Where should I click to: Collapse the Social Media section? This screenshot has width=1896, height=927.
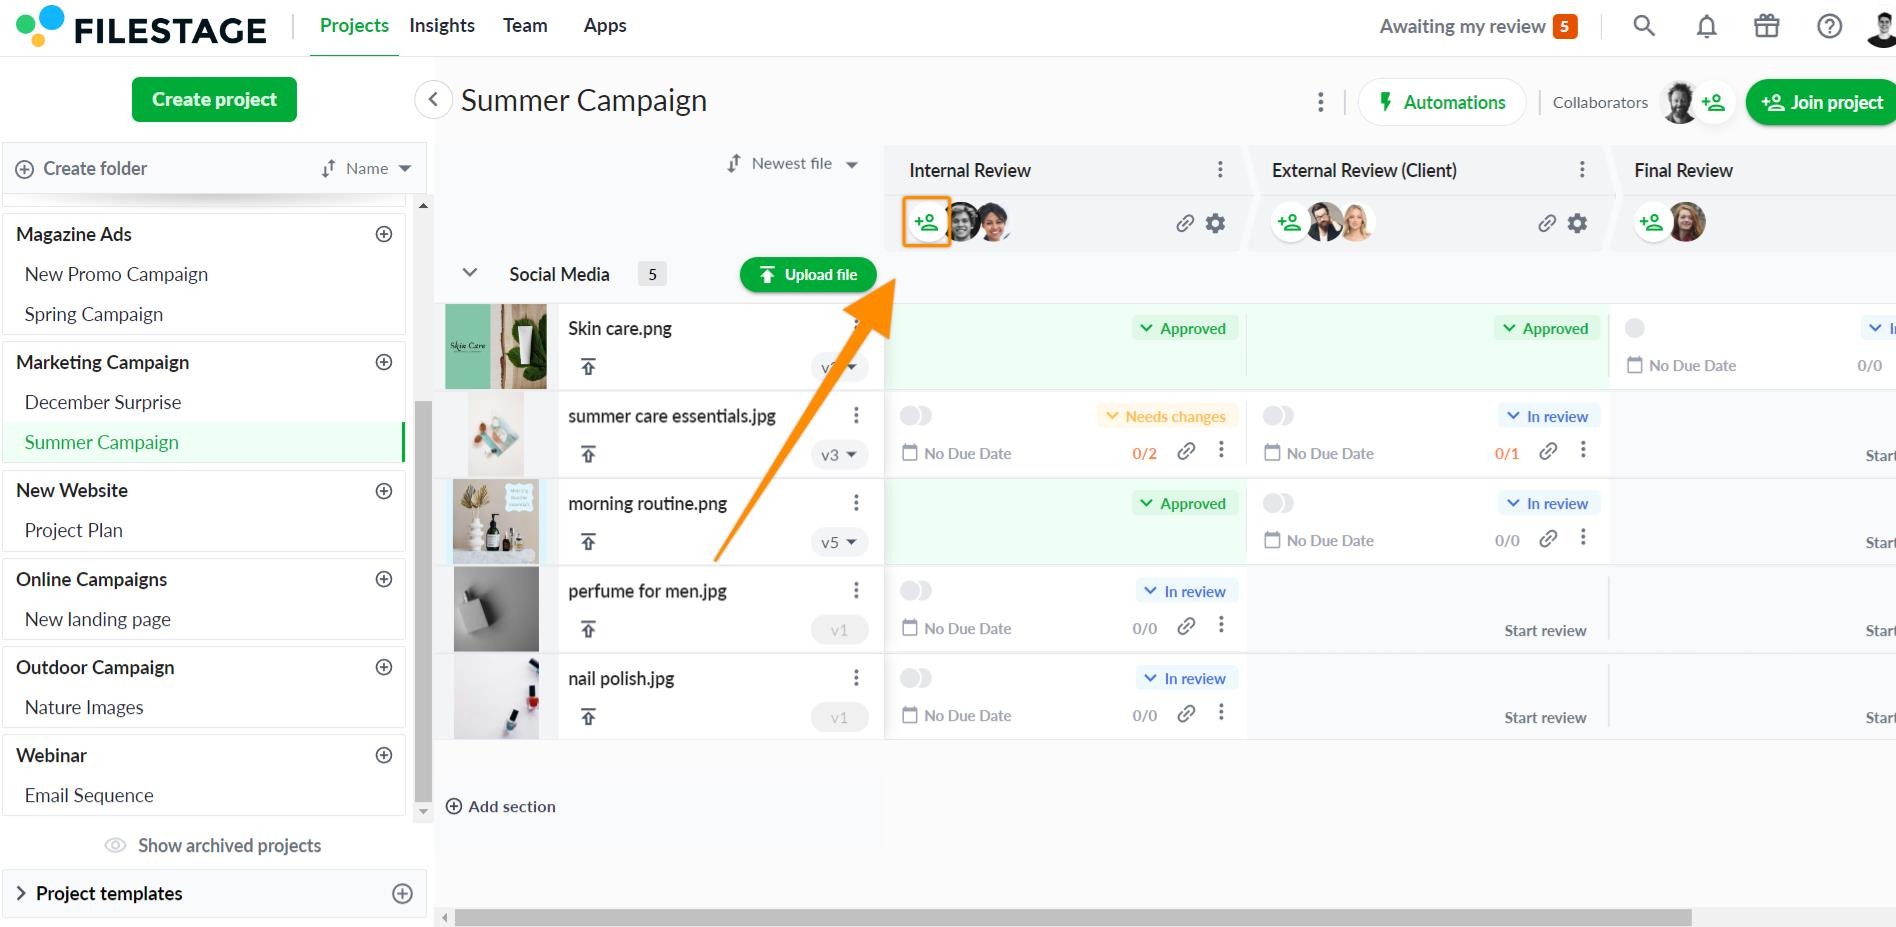(x=469, y=273)
